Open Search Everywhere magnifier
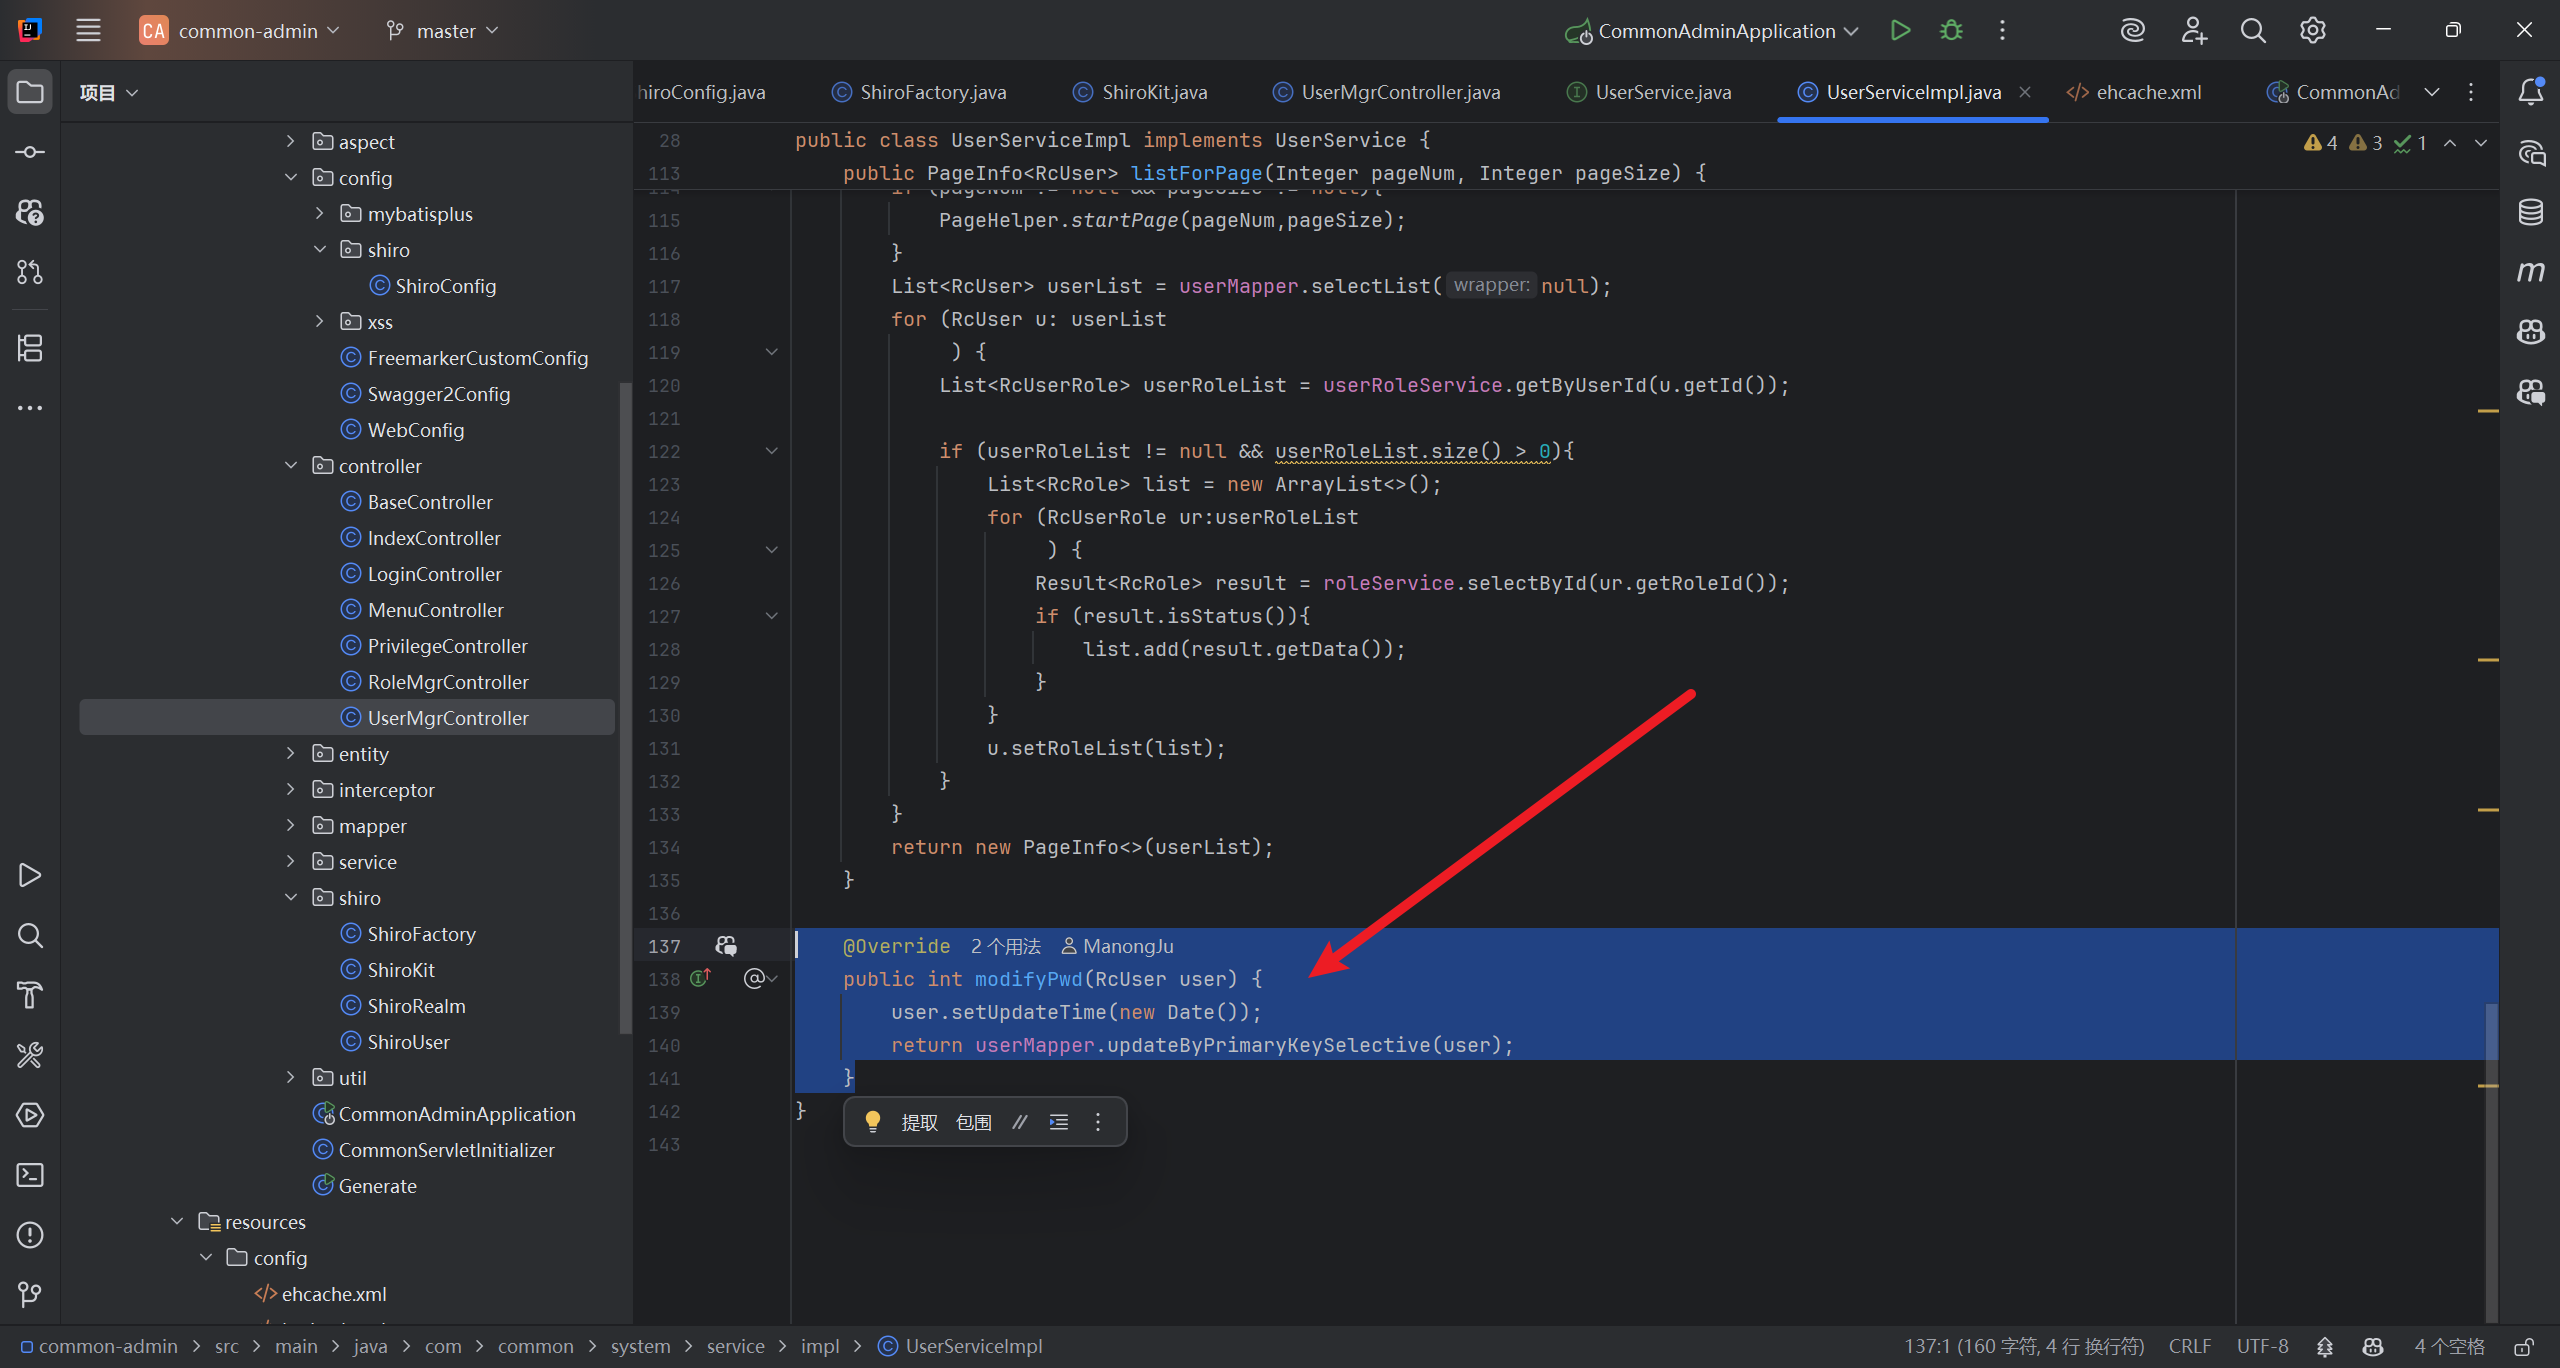 click(x=2253, y=30)
